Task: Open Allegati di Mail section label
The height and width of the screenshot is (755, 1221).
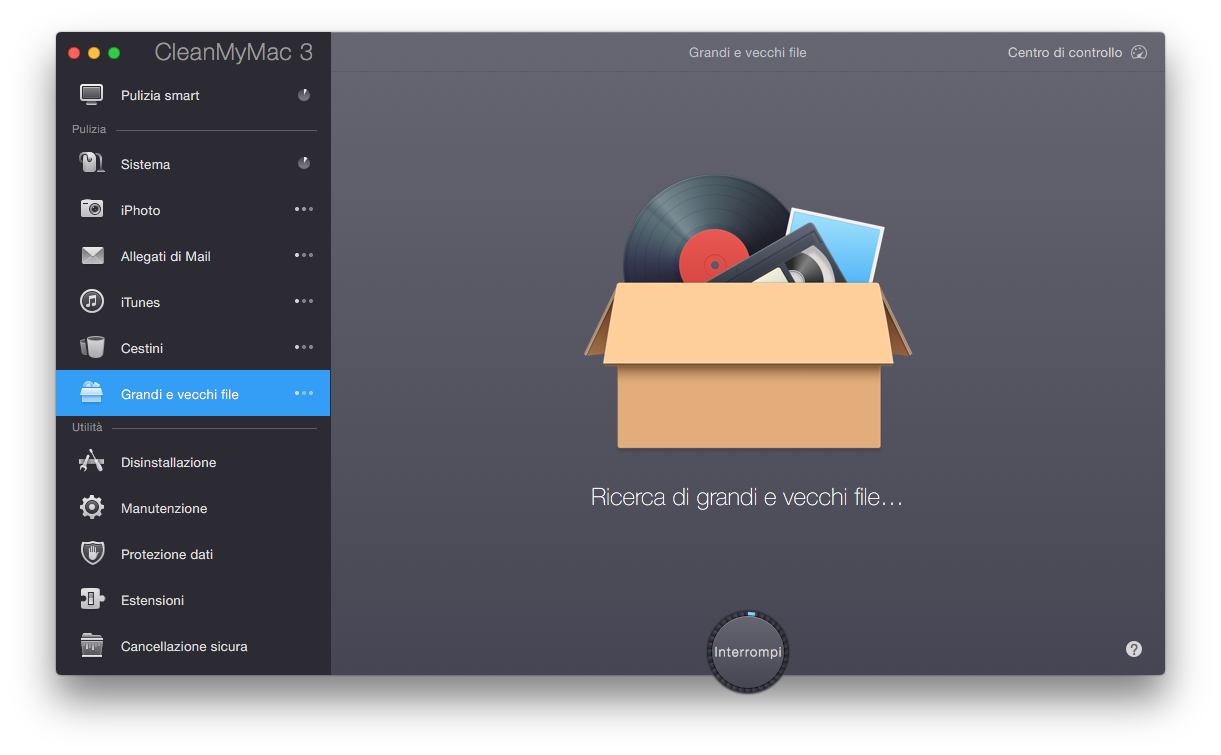Action: (166, 256)
